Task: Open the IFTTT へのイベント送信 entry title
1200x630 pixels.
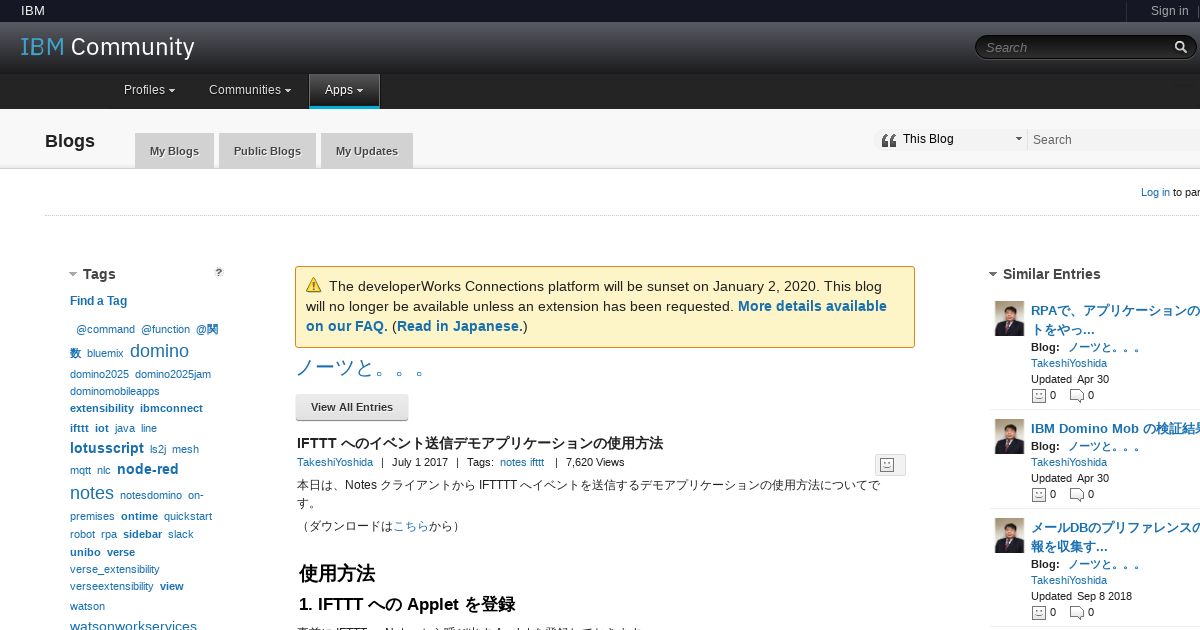Action: (480, 443)
